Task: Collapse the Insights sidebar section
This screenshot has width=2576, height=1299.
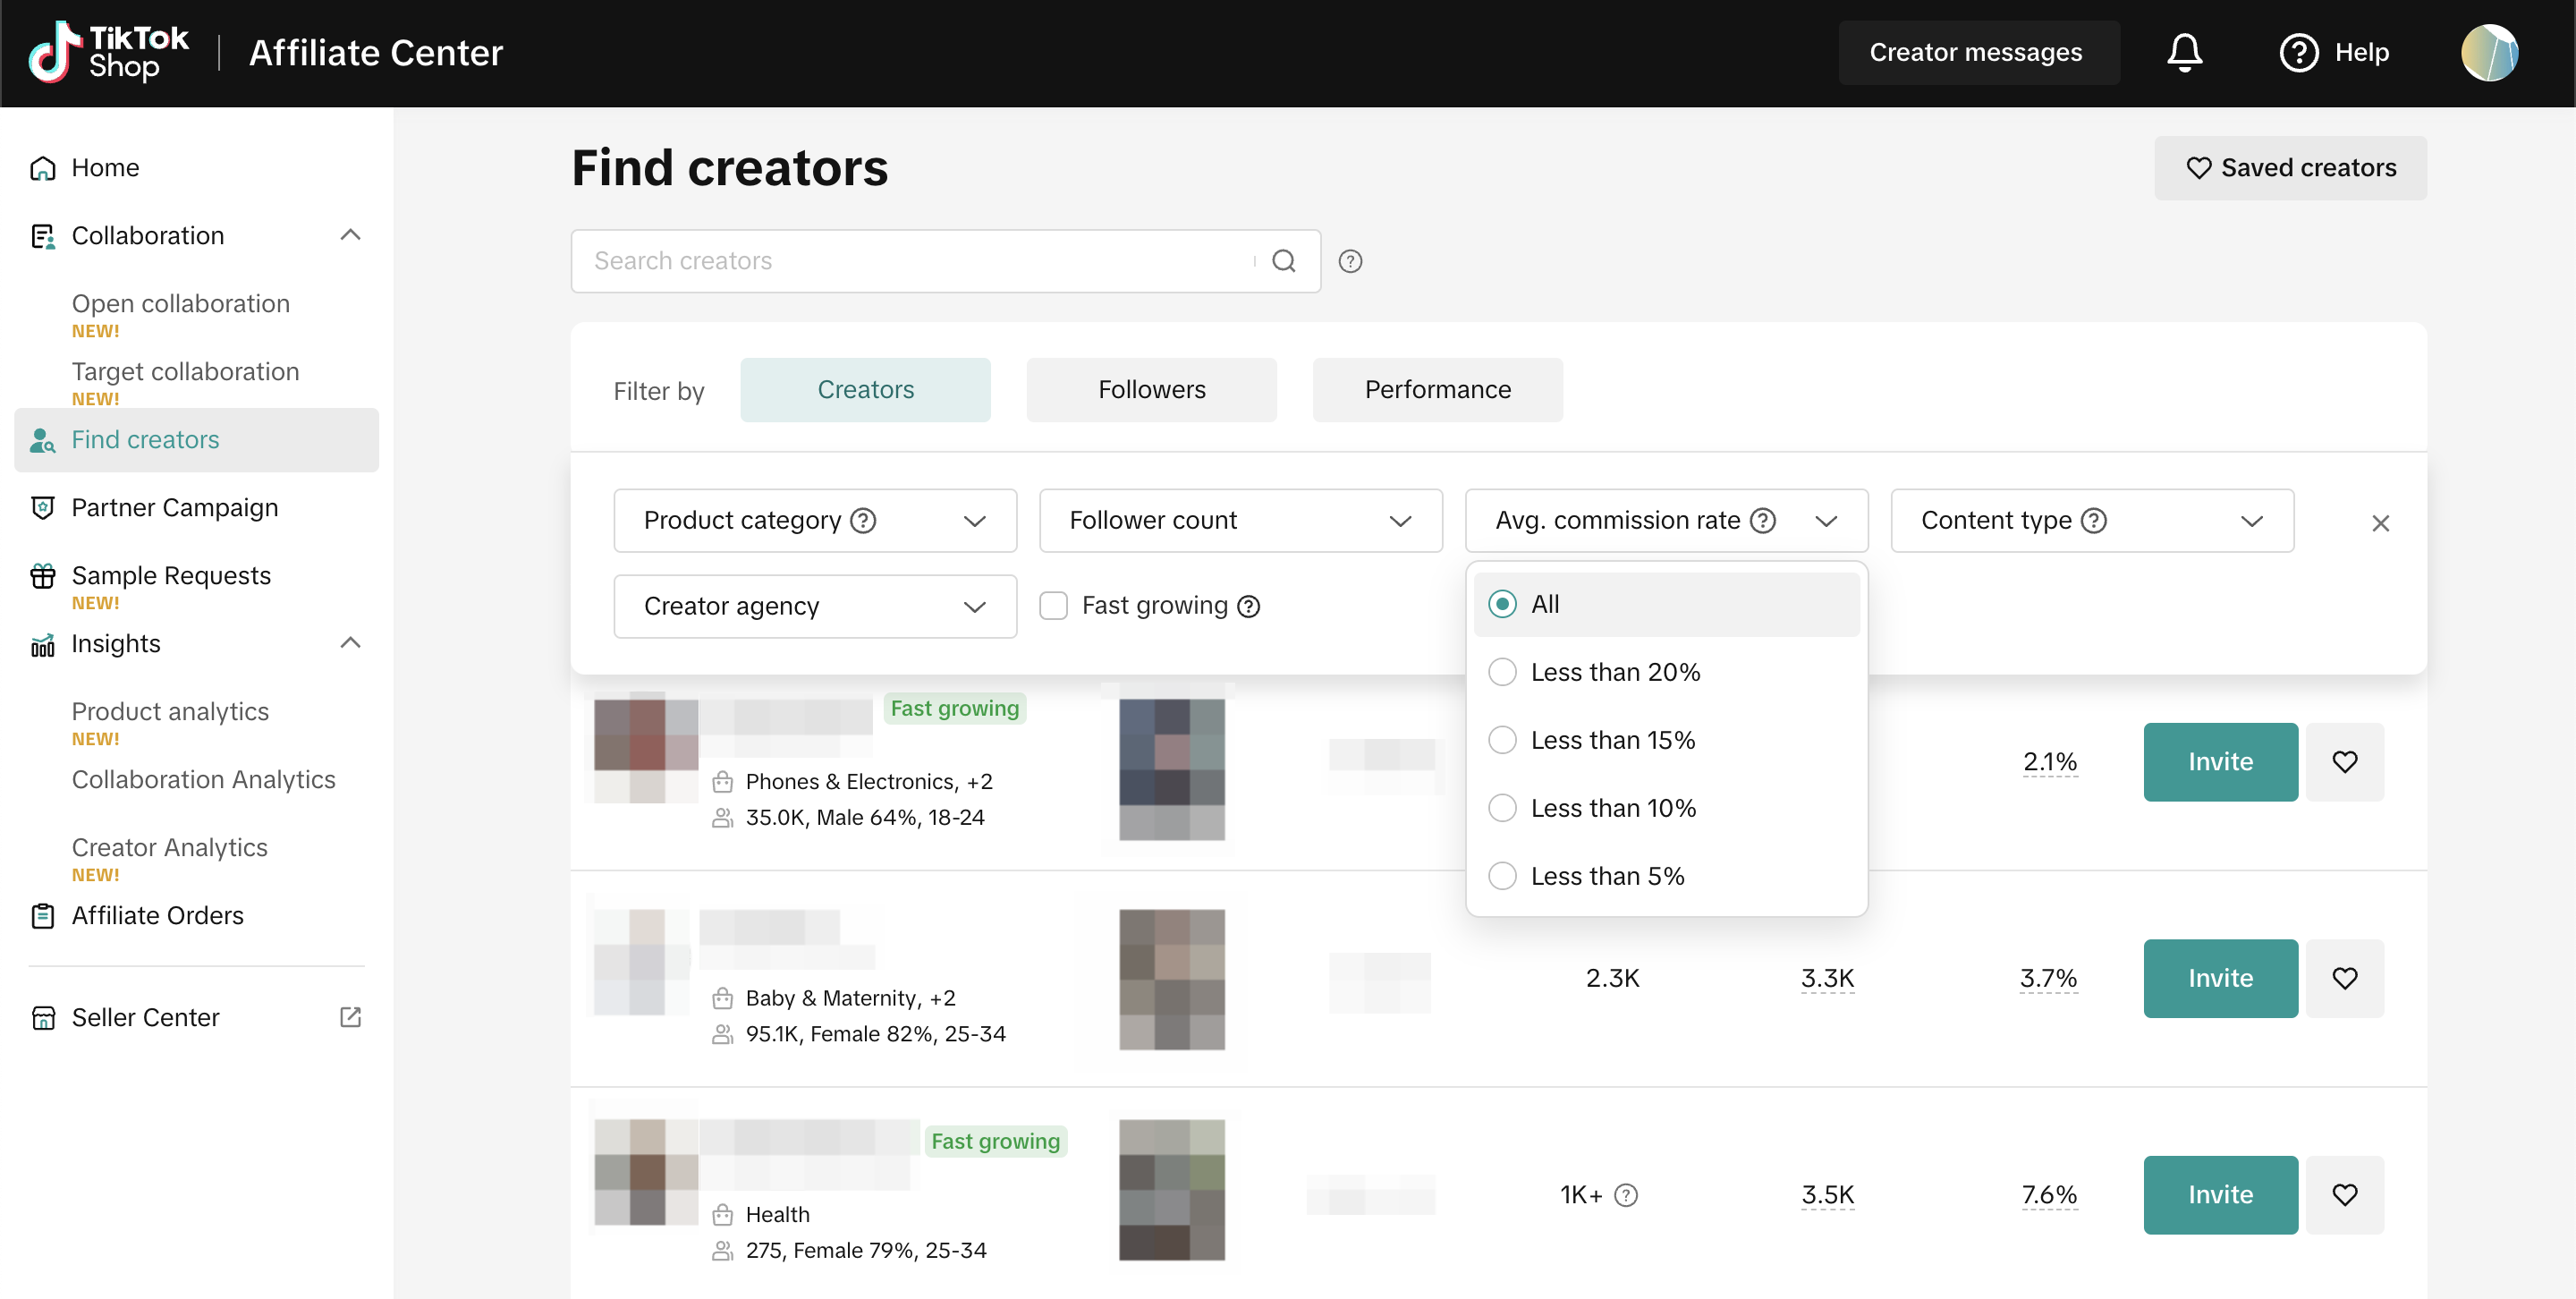Action: point(350,643)
